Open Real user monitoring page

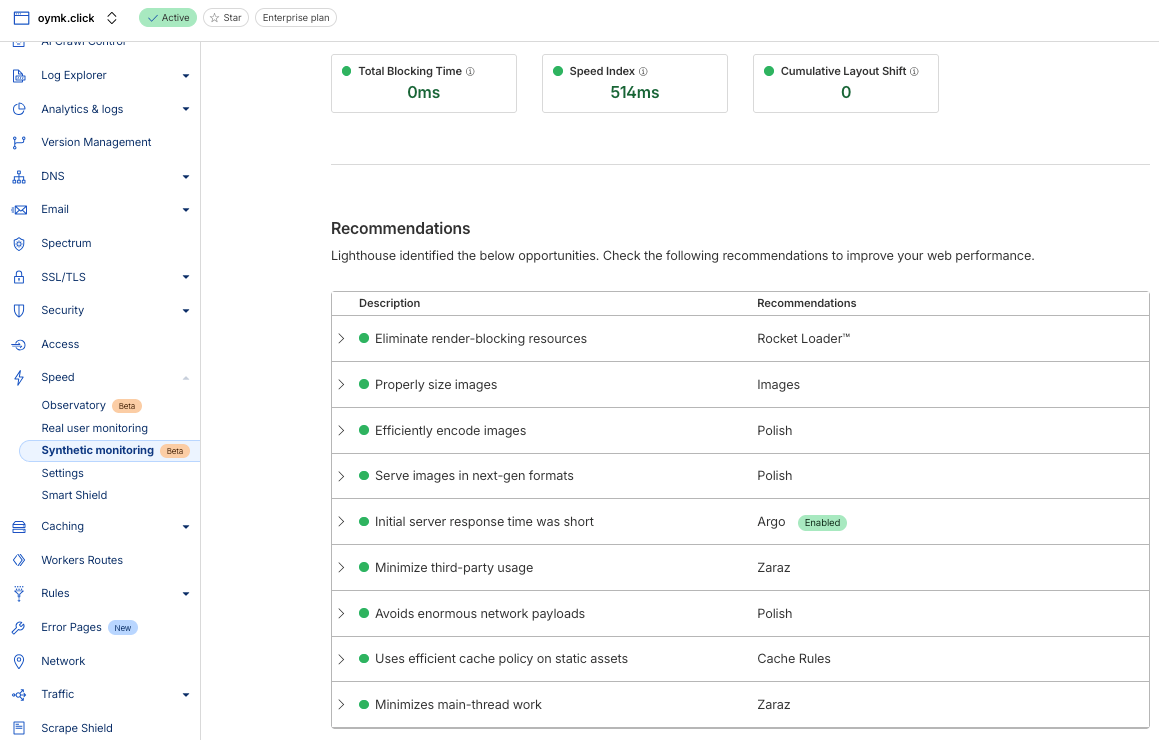94,428
